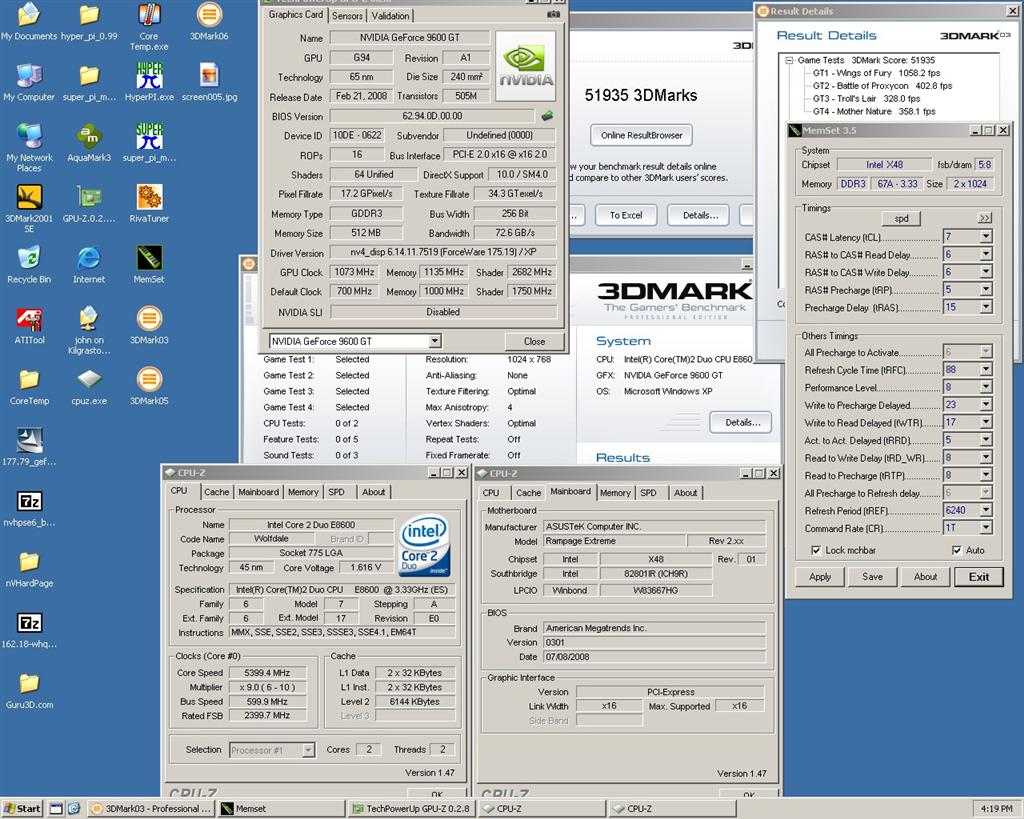Open the RAS# Precharge (tRP) dropdown
Viewport: 1024px width, 819px height.
point(986,289)
